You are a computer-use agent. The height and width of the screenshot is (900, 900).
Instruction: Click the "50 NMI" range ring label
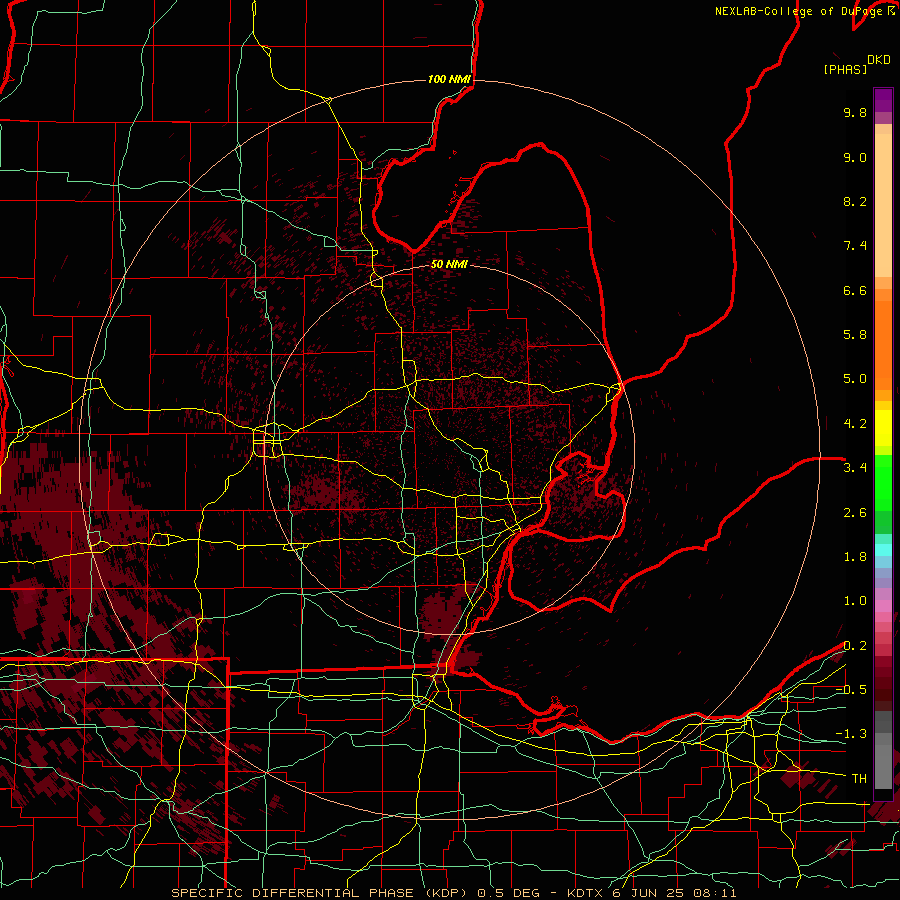(449, 264)
